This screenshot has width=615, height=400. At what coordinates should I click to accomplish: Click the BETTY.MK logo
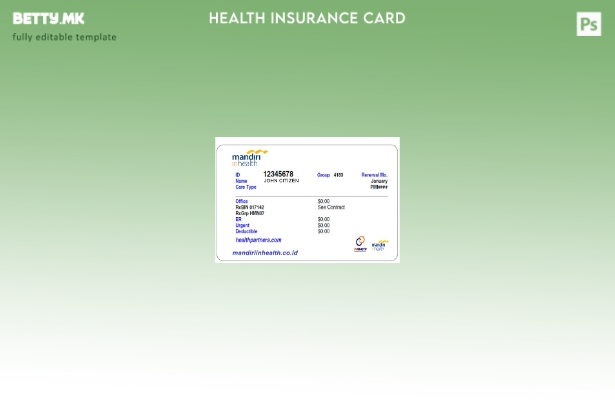coord(48,19)
